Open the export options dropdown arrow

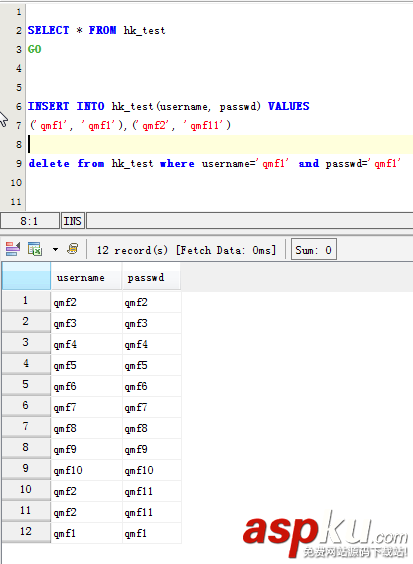point(55,249)
